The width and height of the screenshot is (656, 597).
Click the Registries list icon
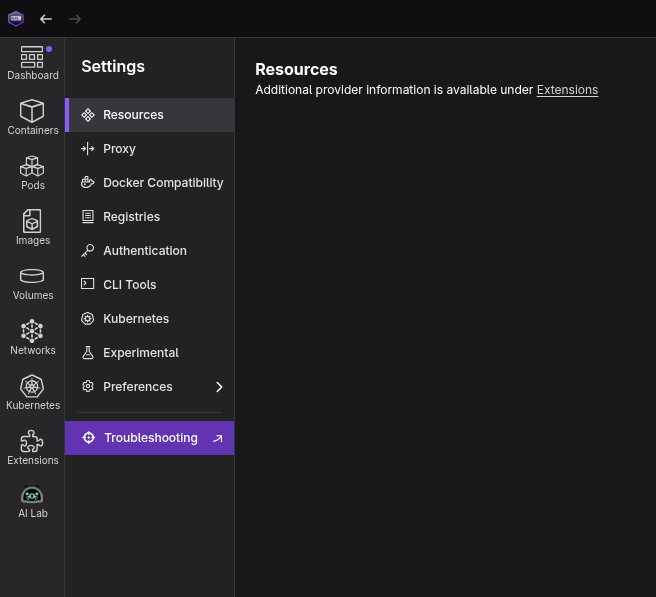point(88,217)
